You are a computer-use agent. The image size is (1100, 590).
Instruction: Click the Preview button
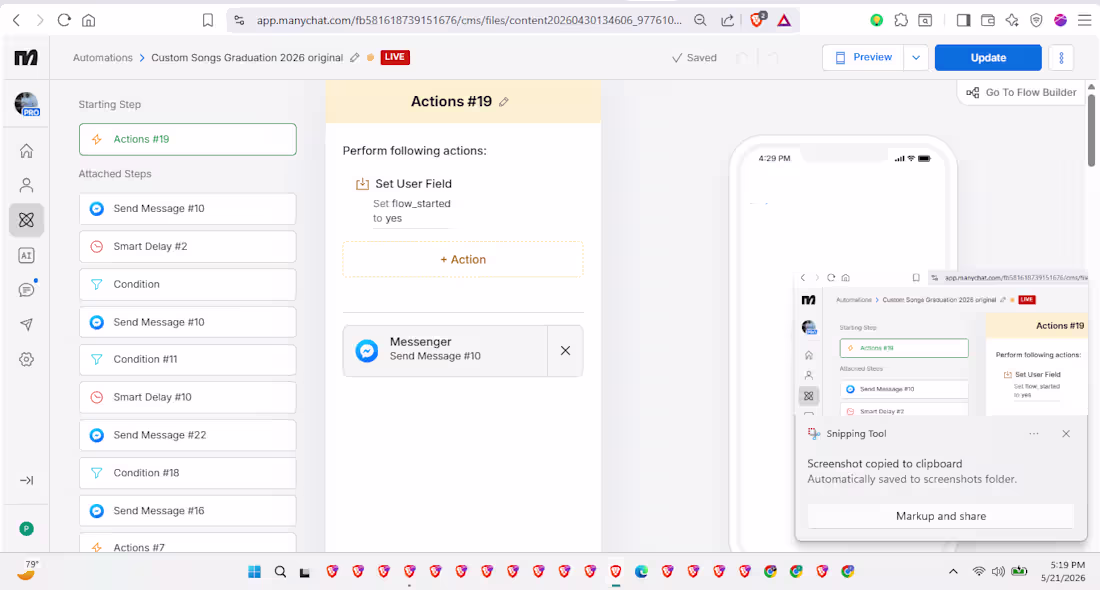(863, 58)
